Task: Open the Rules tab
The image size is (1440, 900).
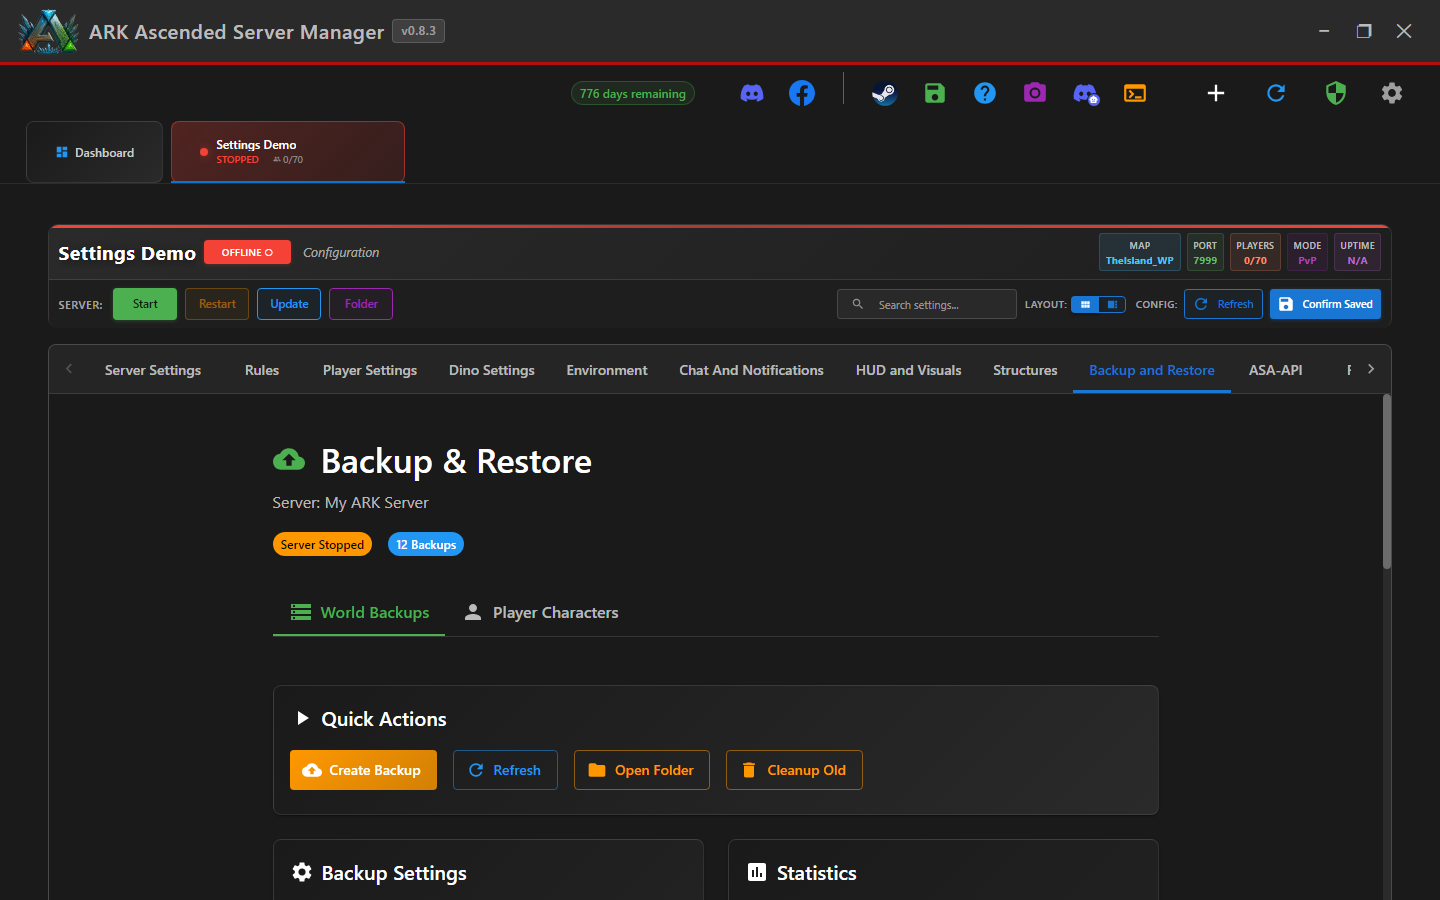Action: click(262, 370)
